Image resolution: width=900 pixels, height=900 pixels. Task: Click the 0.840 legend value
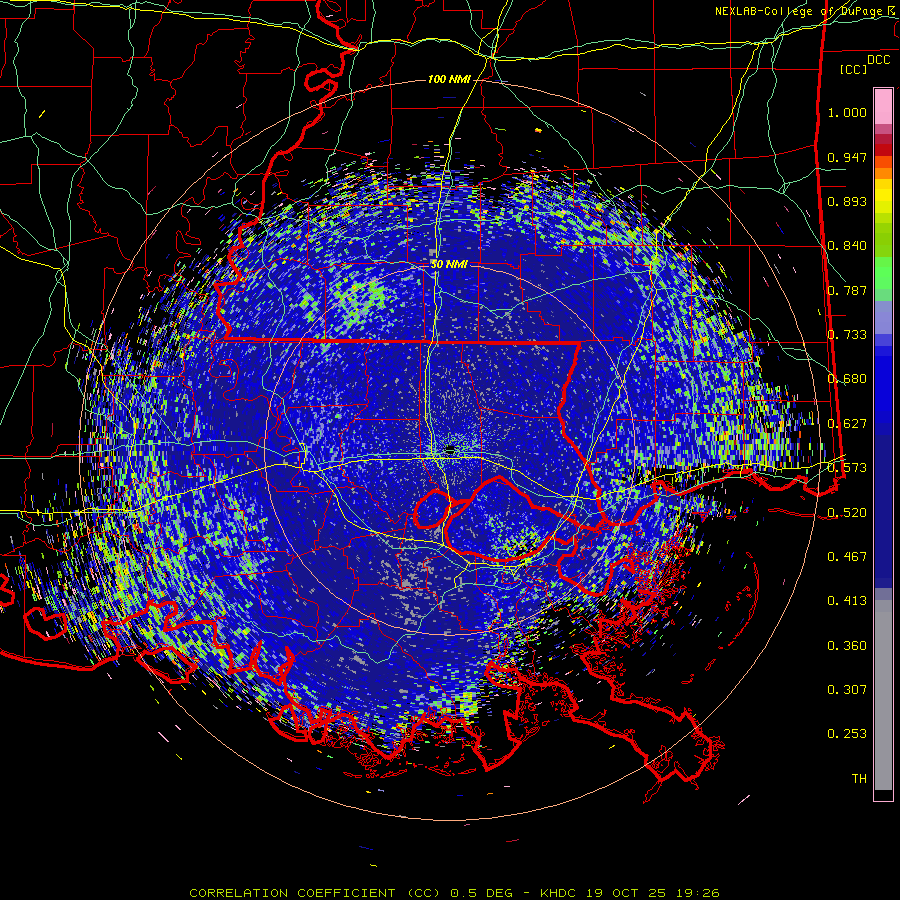tap(847, 246)
